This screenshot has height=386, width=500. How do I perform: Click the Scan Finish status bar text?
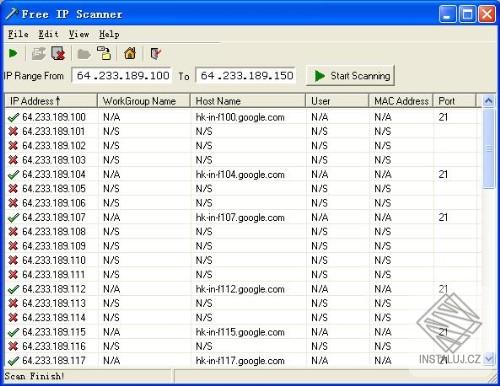point(34,376)
